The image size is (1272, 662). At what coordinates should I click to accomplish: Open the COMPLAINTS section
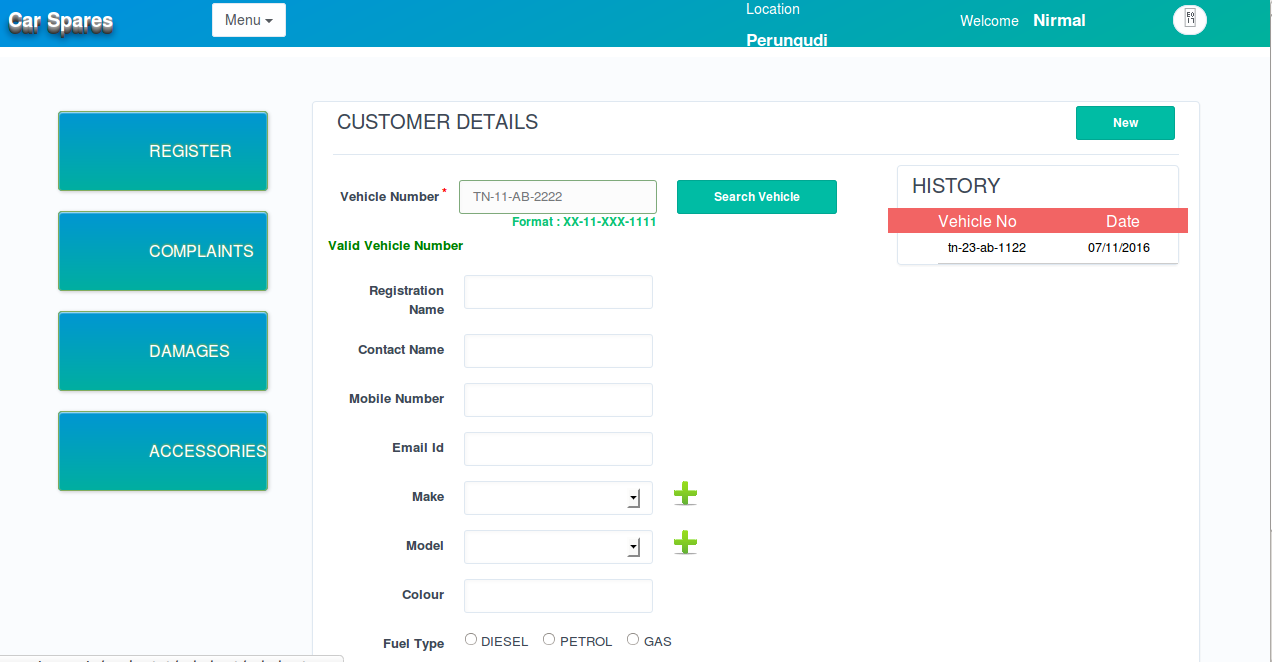point(163,251)
